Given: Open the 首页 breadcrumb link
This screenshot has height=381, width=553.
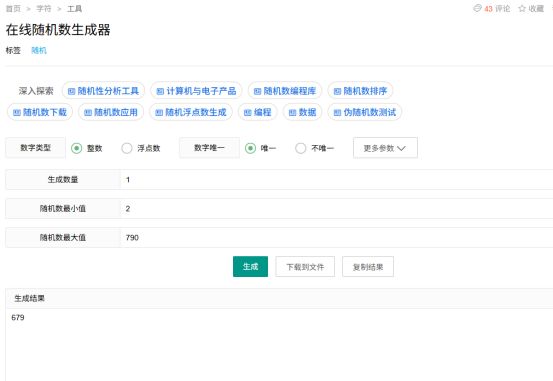Looking at the screenshot, I should pos(13,8).
